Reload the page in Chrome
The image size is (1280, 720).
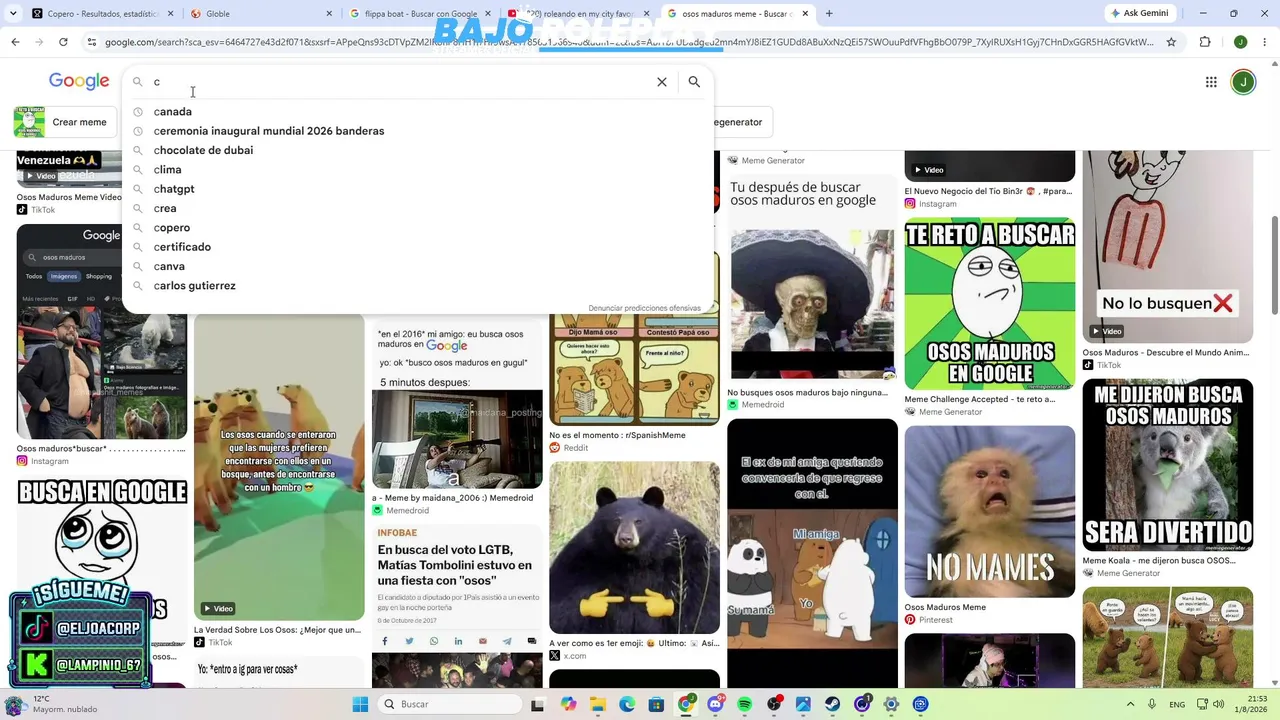pos(63,42)
